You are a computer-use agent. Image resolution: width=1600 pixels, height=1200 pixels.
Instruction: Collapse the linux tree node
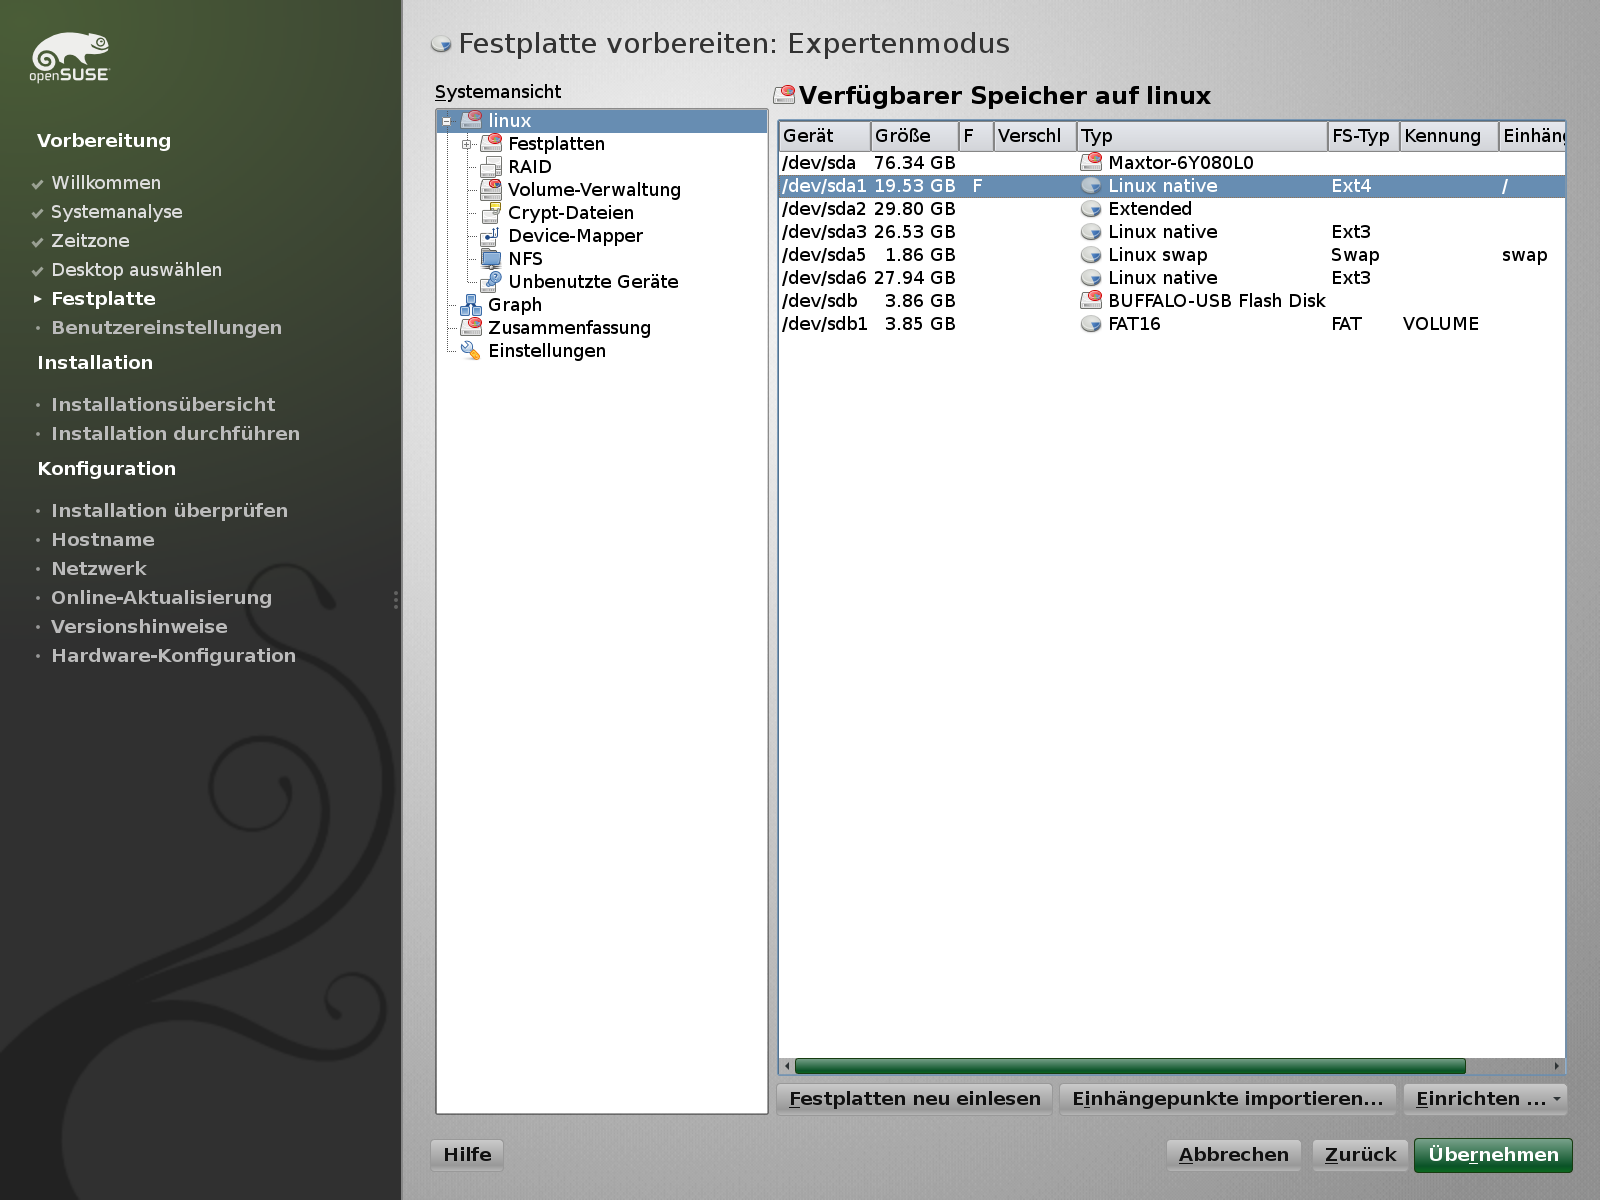[447, 121]
